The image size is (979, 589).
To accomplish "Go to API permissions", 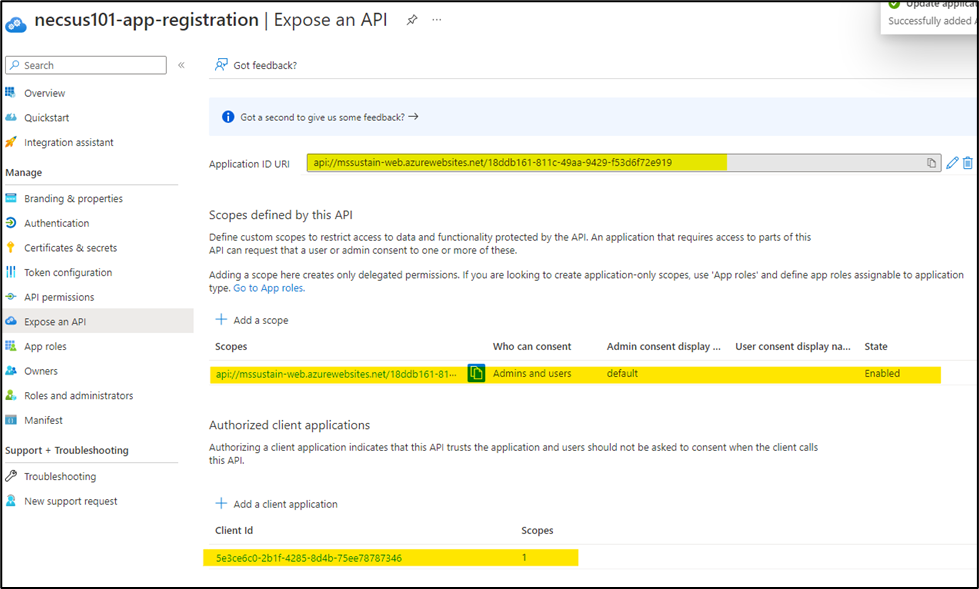I will click(x=59, y=297).
